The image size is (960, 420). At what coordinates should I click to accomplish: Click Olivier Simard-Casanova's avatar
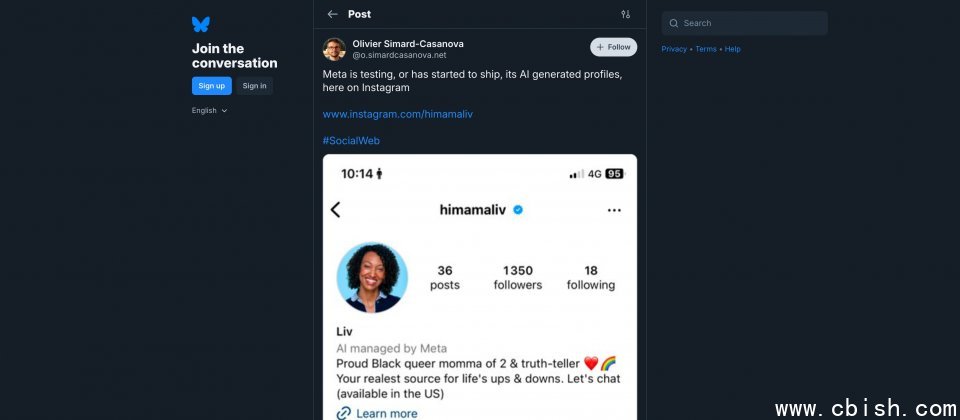(x=334, y=49)
